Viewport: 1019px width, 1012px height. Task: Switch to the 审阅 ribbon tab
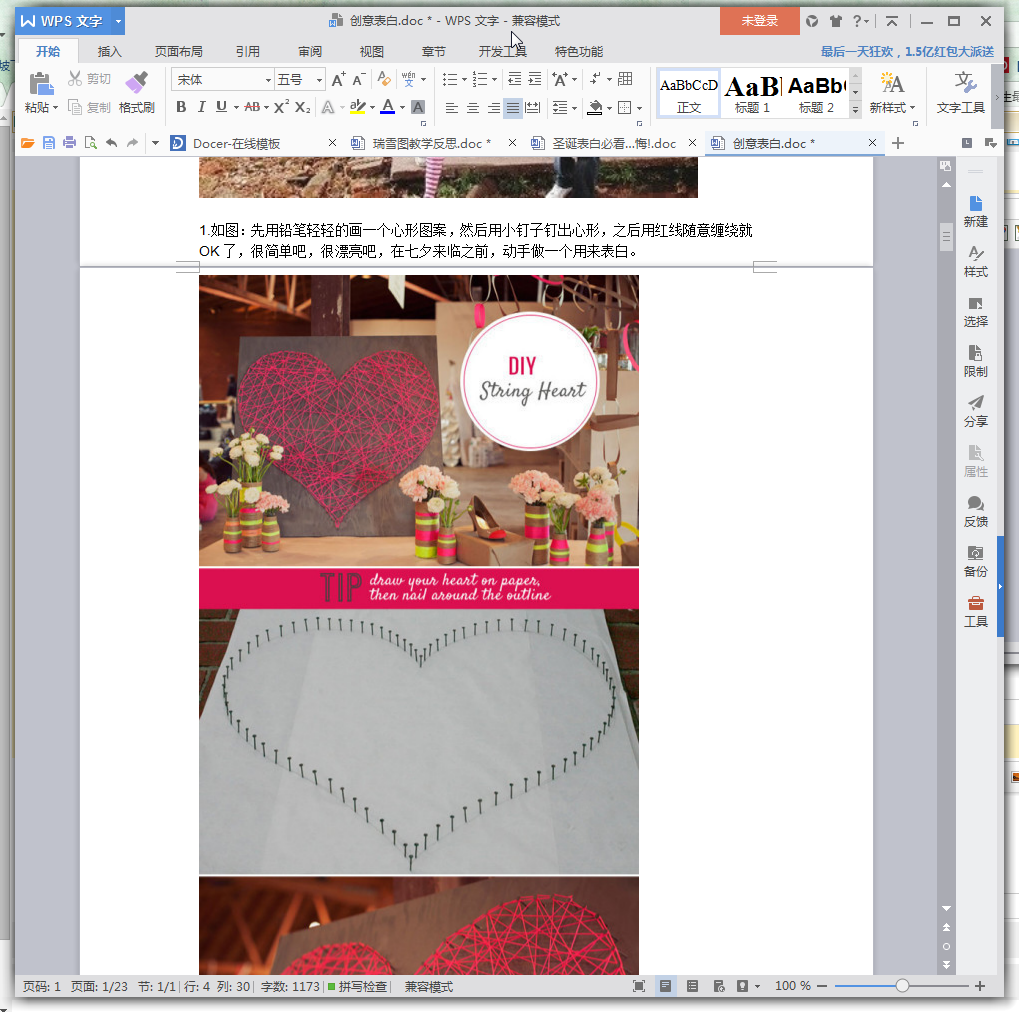[310, 51]
